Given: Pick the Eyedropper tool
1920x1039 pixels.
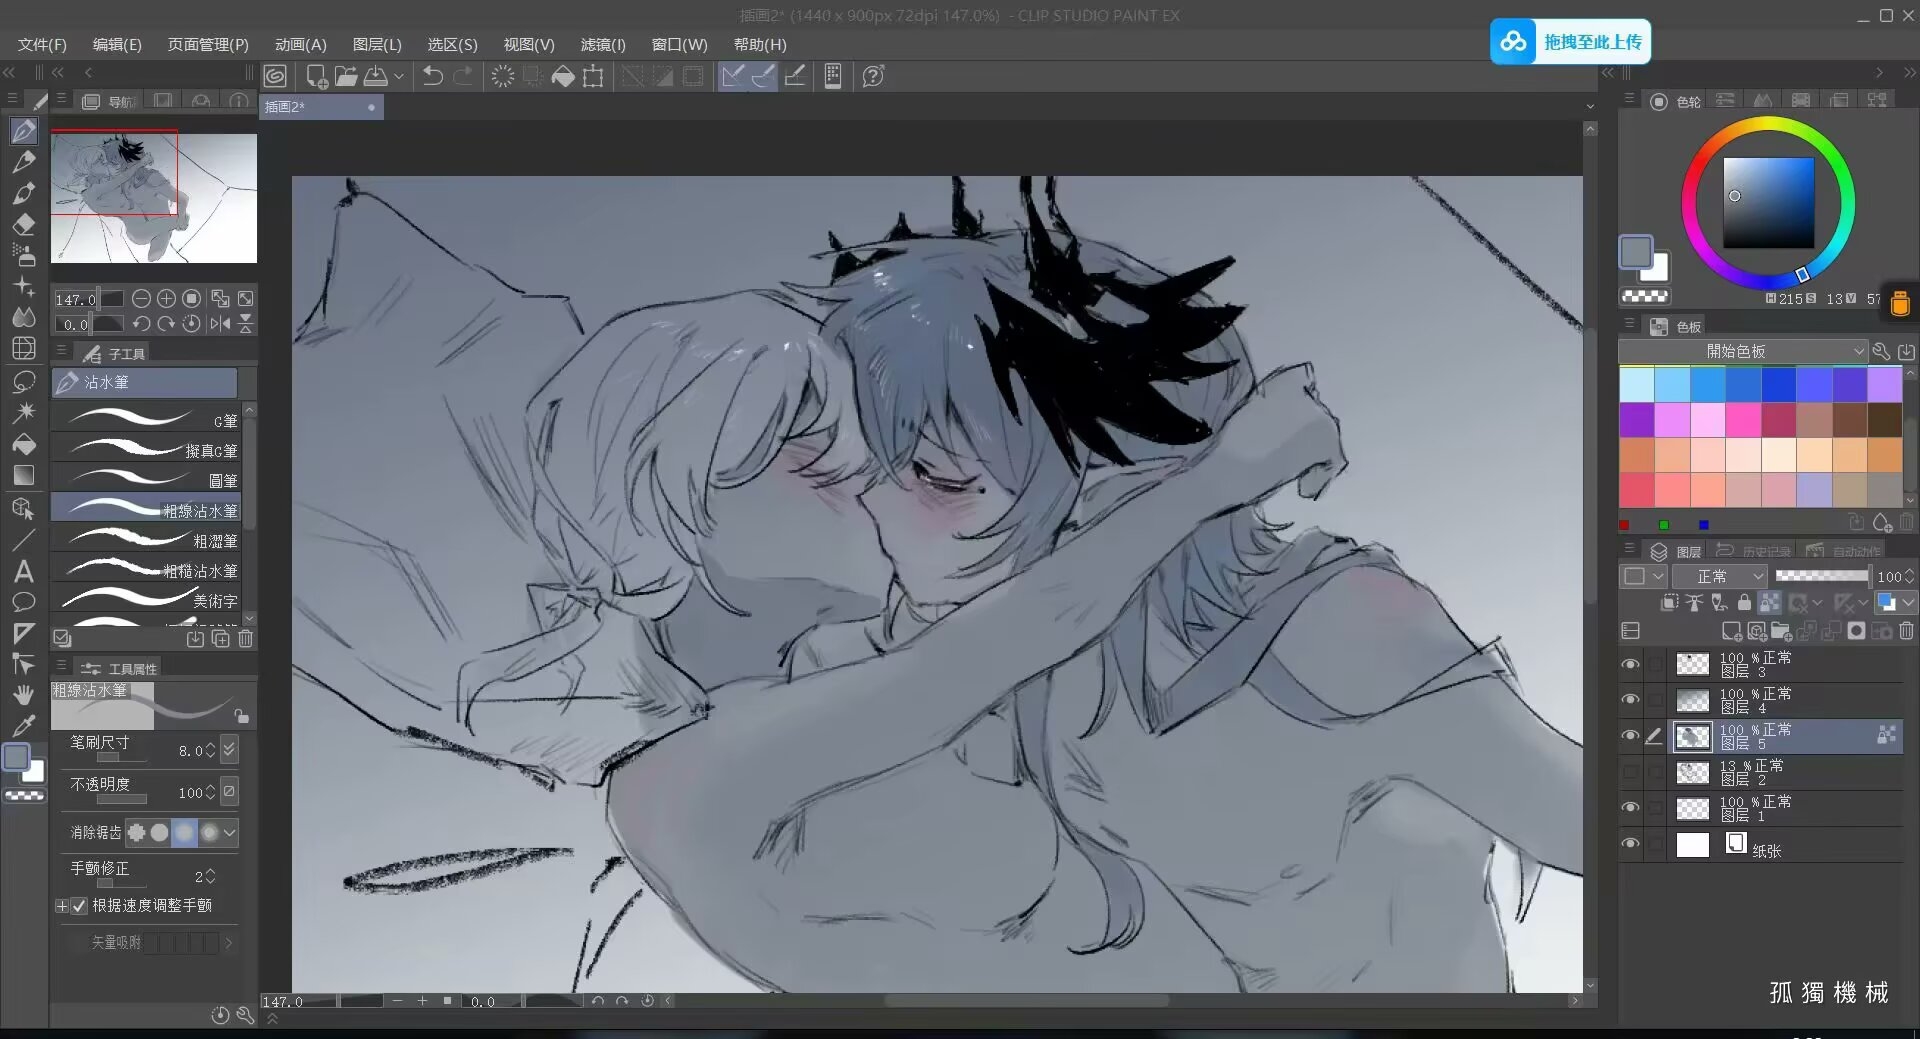Looking at the screenshot, I should [24, 725].
